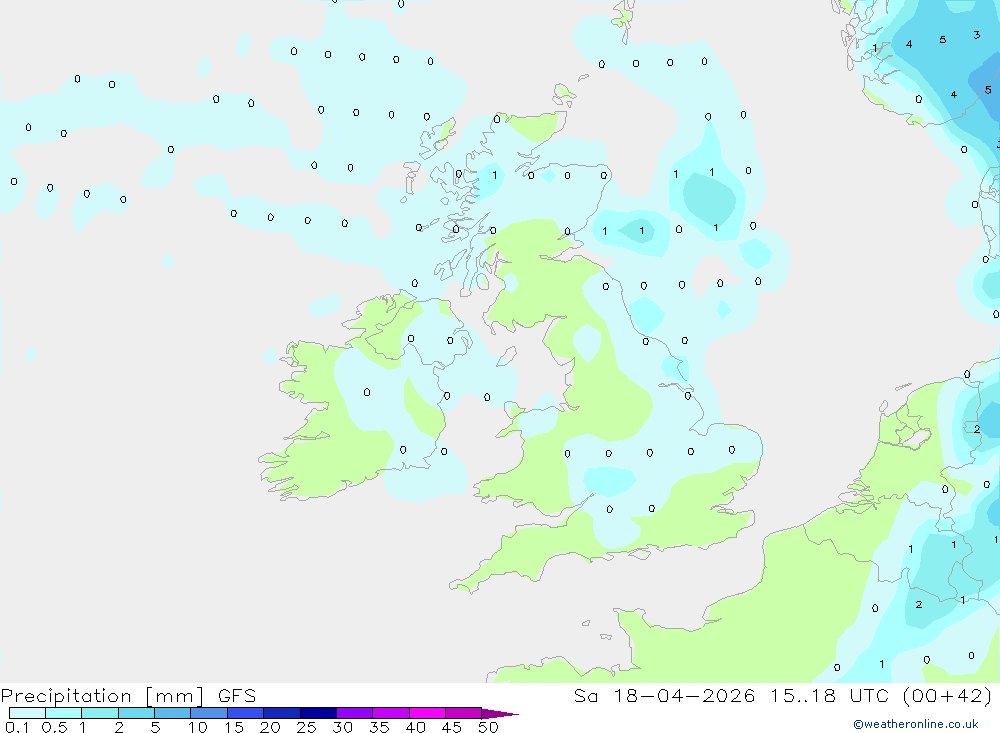Click the '0.1' legend scale label
The height and width of the screenshot is (733, 1000).
tap(17, 727)
